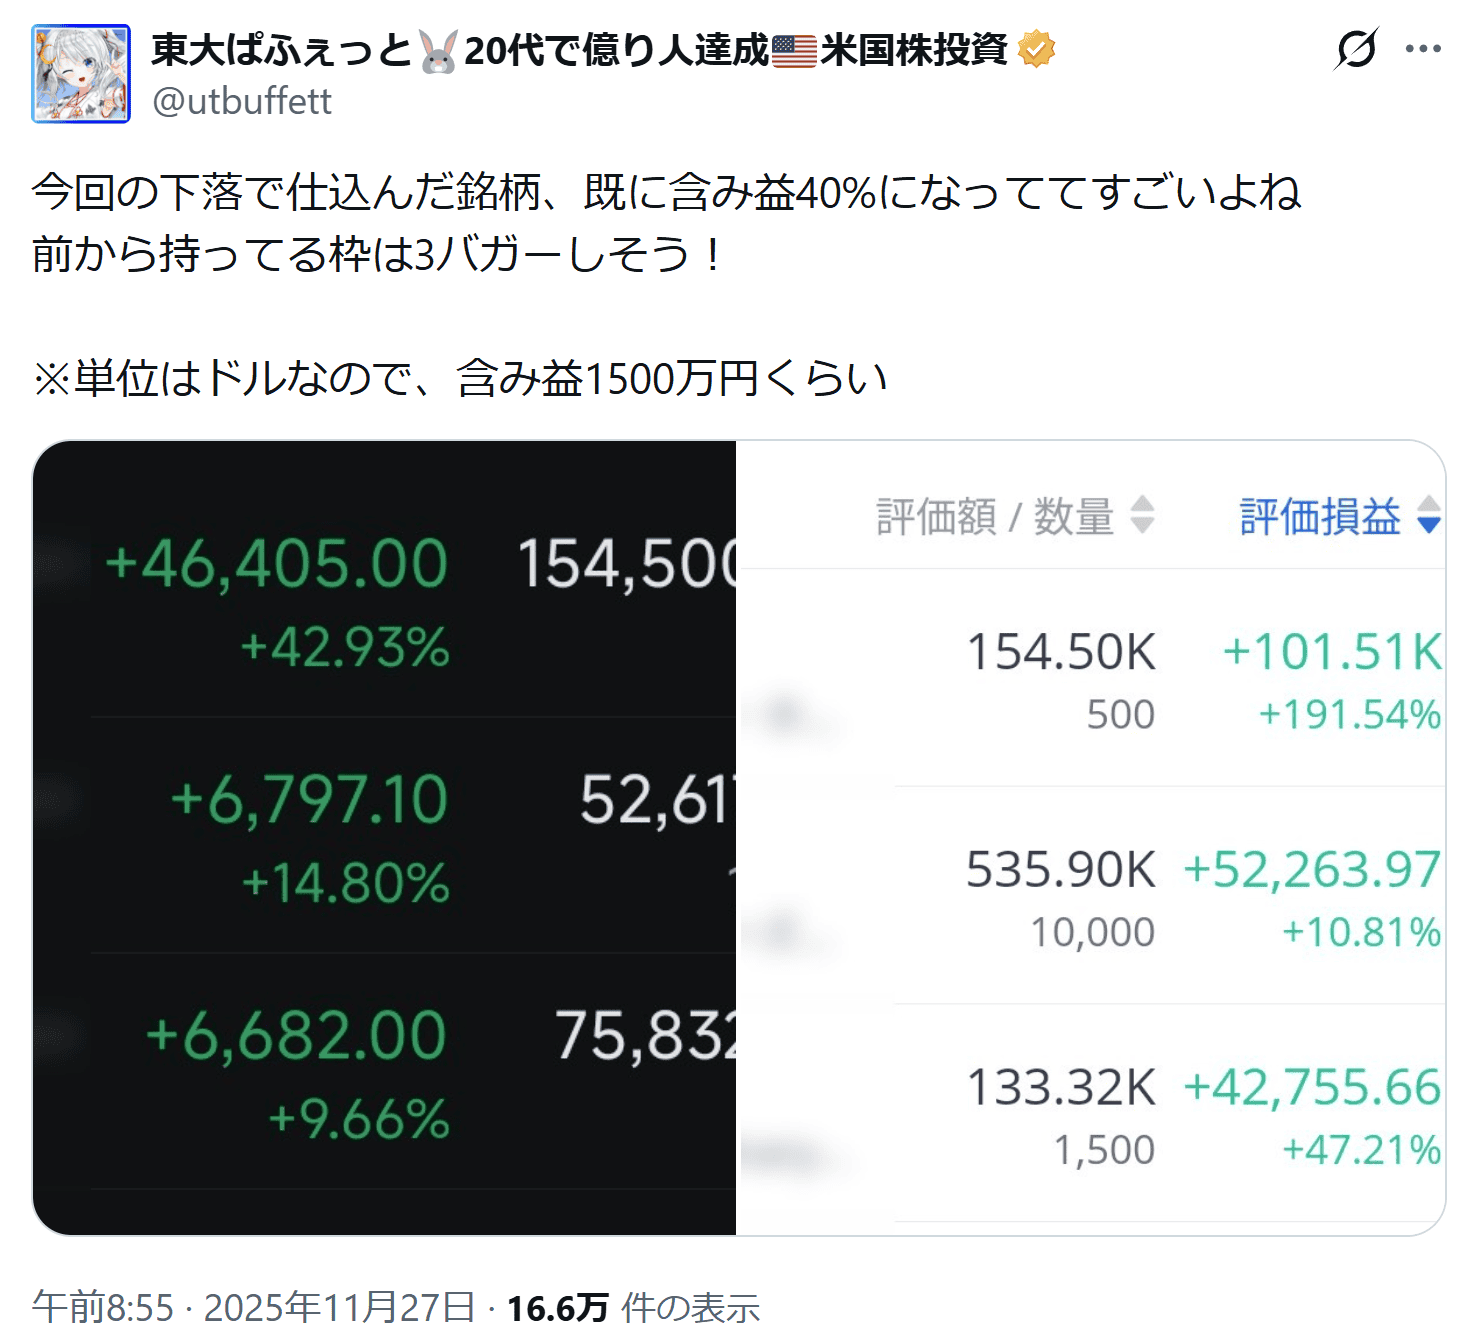This screenshot has width=1460, height=1340.
Task: Click the display name 東大ぱふぇっと
Action: click(x=280, y=49)
